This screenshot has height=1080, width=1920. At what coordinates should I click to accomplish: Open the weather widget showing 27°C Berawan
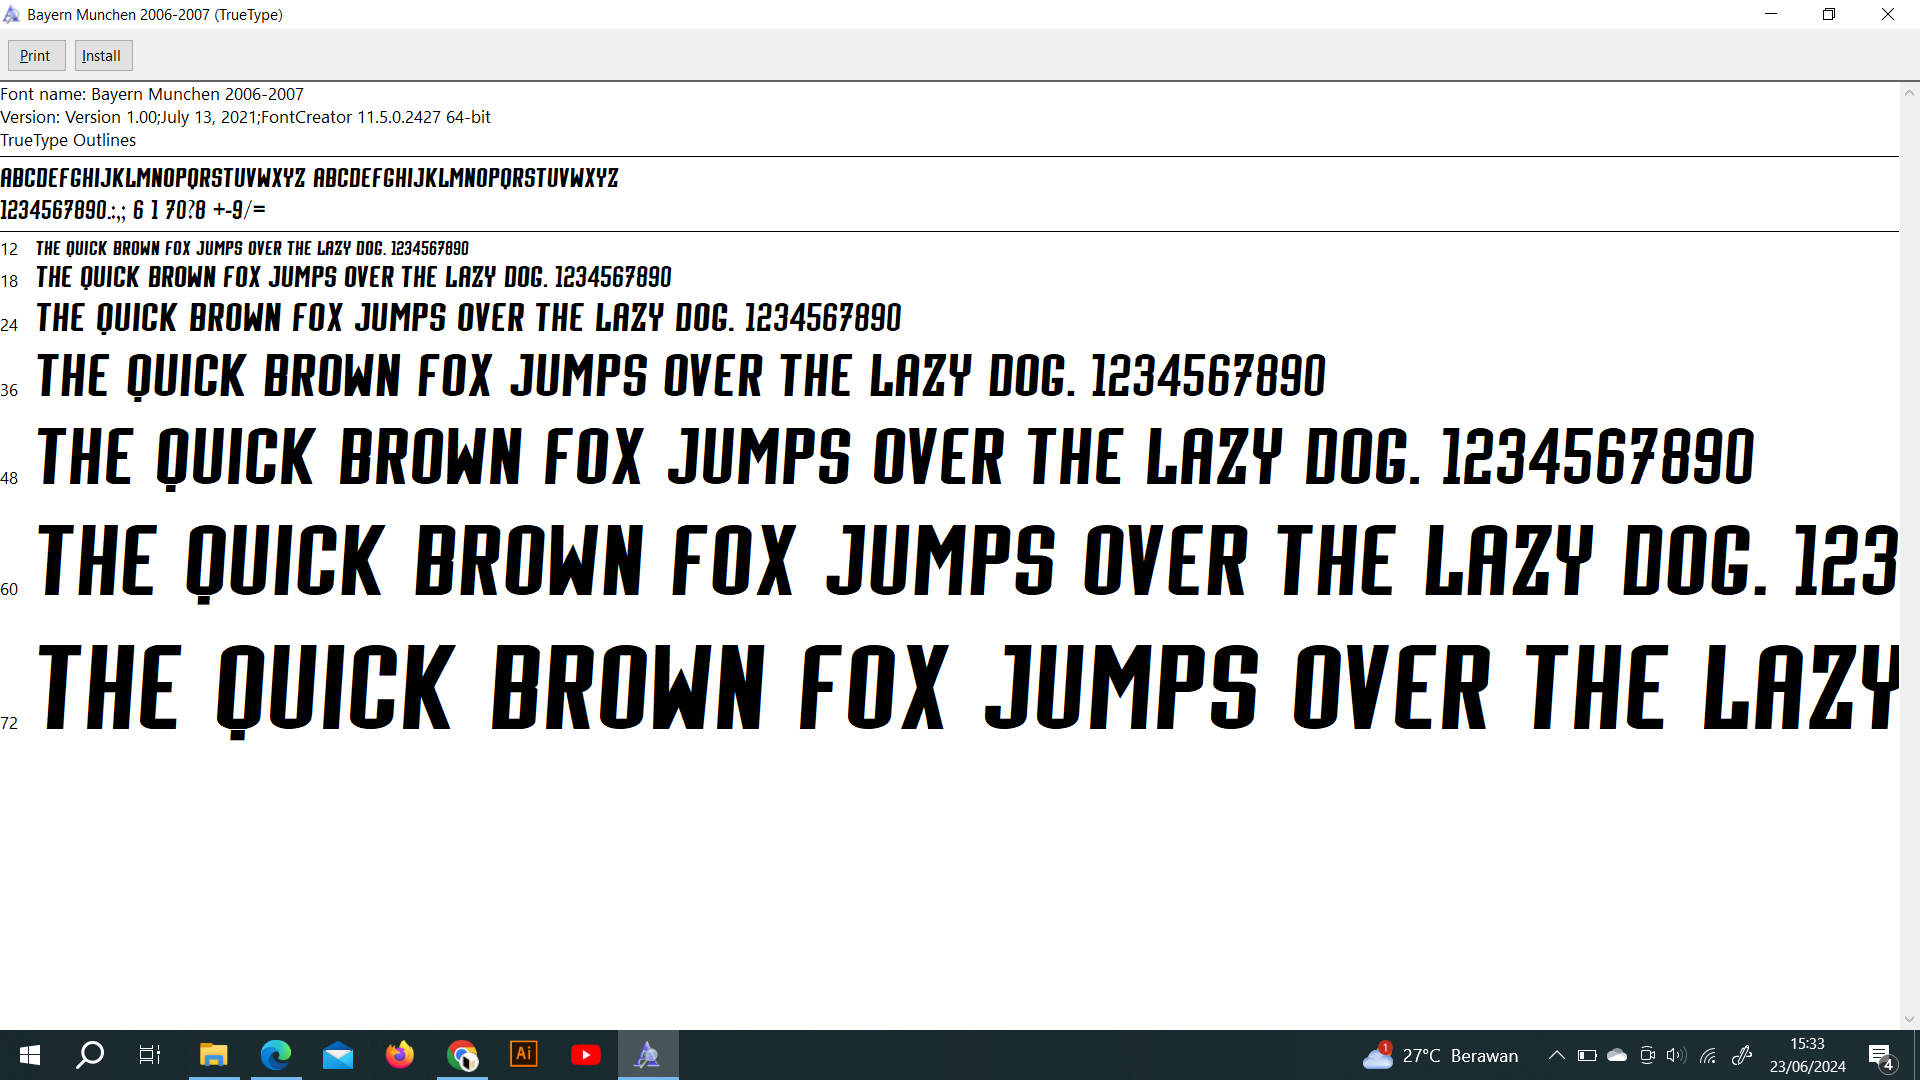[1440, 1055]
